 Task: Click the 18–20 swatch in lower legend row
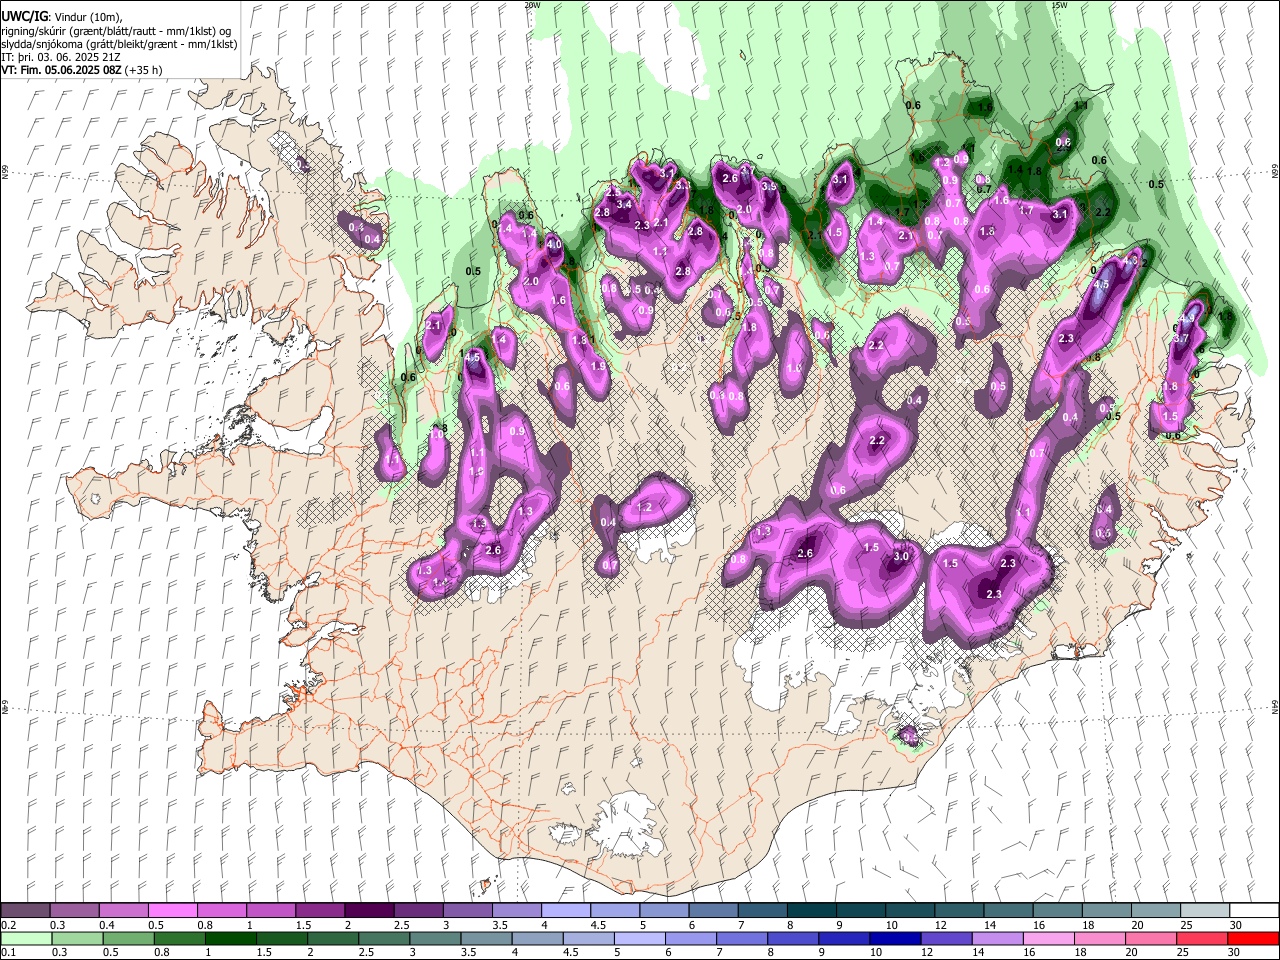click(x=1098, y=938)
